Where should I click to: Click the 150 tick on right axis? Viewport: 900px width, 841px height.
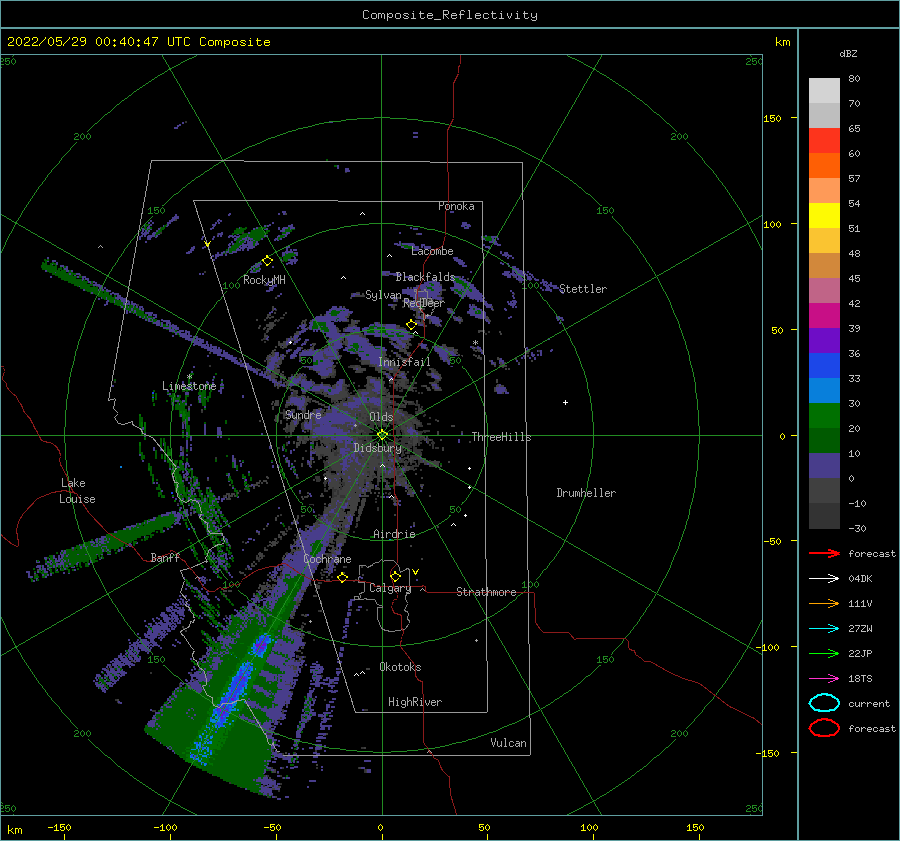[772, 118]
